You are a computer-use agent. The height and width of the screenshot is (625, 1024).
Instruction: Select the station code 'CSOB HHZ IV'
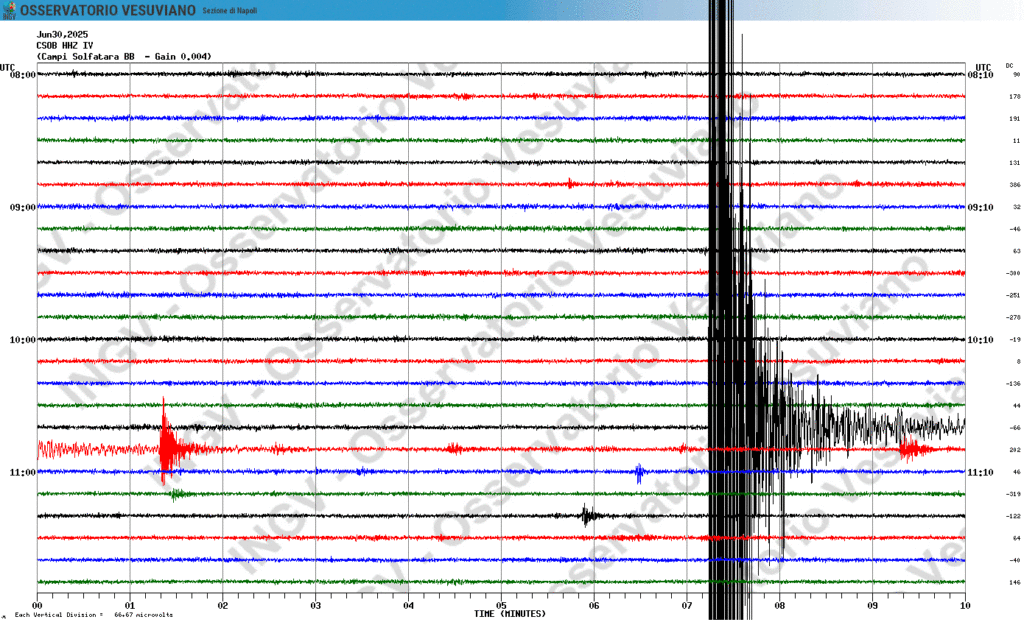click(65, 46)
